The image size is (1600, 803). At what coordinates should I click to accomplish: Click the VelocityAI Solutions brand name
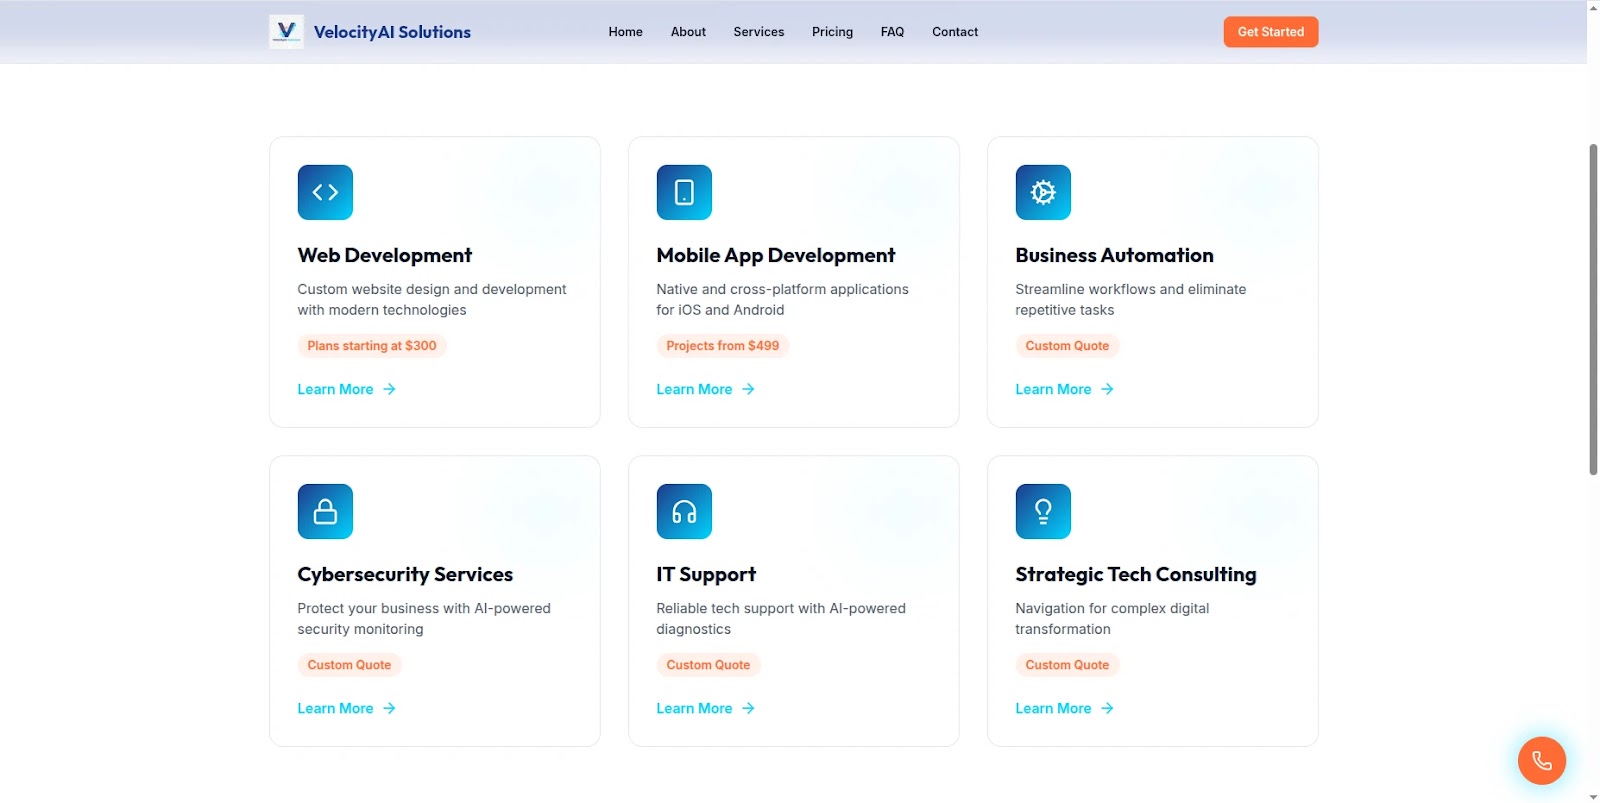coord(392,32)
